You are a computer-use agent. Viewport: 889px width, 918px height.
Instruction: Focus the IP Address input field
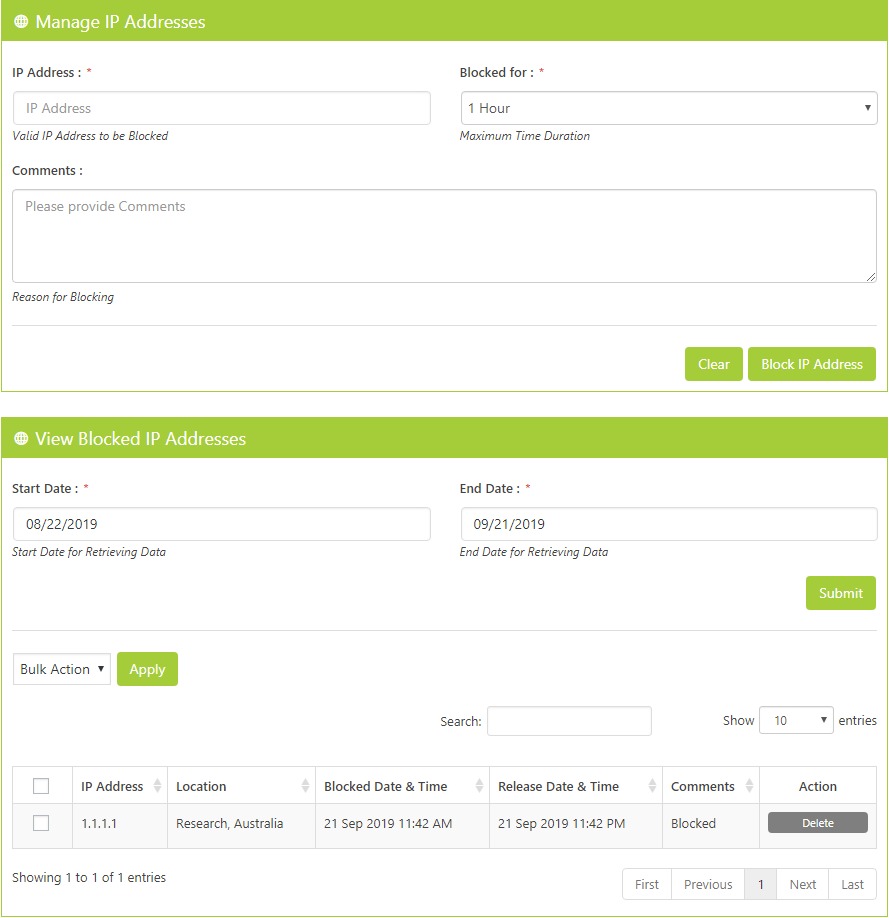221,108
